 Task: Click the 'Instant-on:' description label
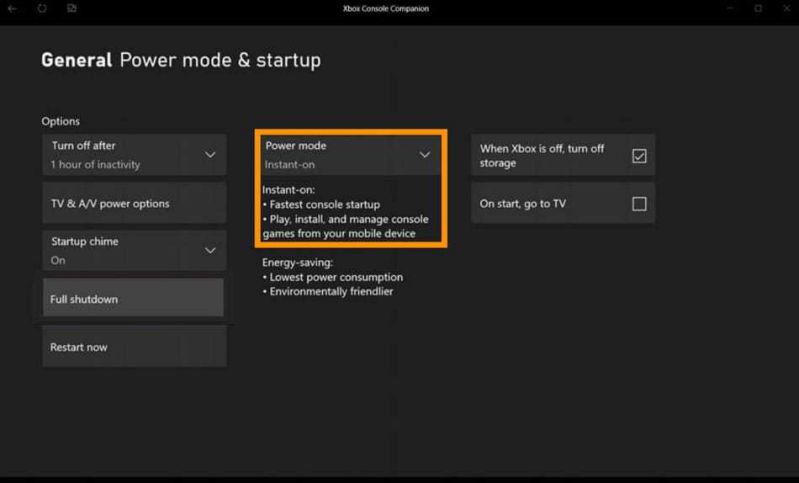[x=288, y=190]
